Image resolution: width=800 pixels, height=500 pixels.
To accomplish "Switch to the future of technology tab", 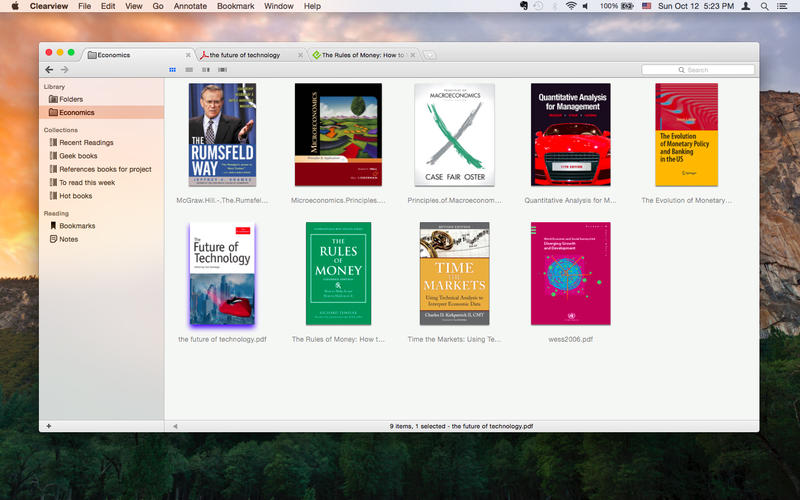I will click(244, 55).
